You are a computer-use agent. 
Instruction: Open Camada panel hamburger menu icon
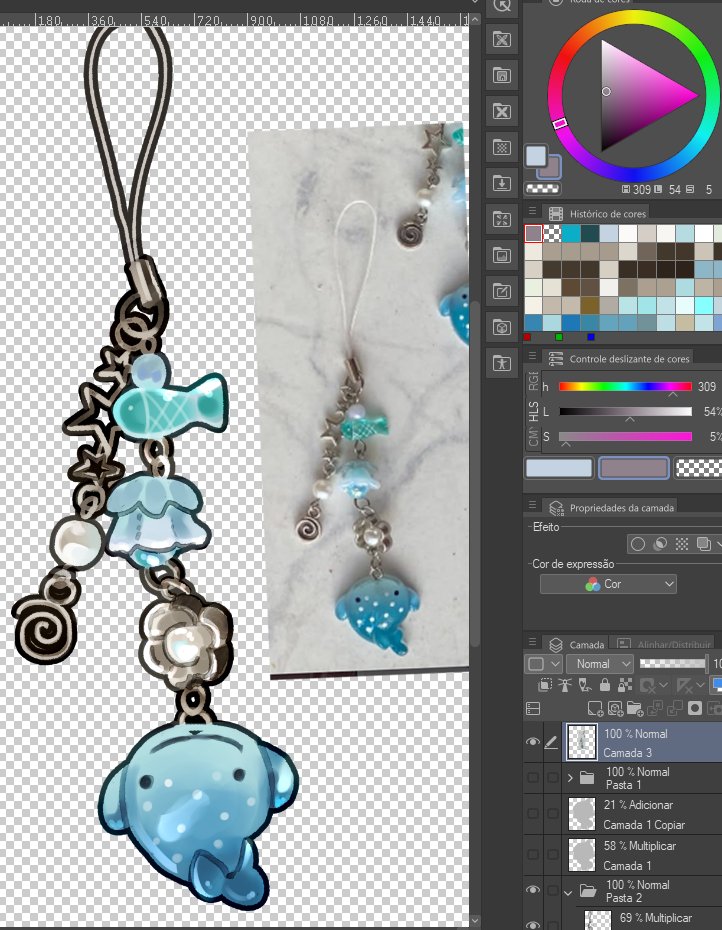click(533, 642)
